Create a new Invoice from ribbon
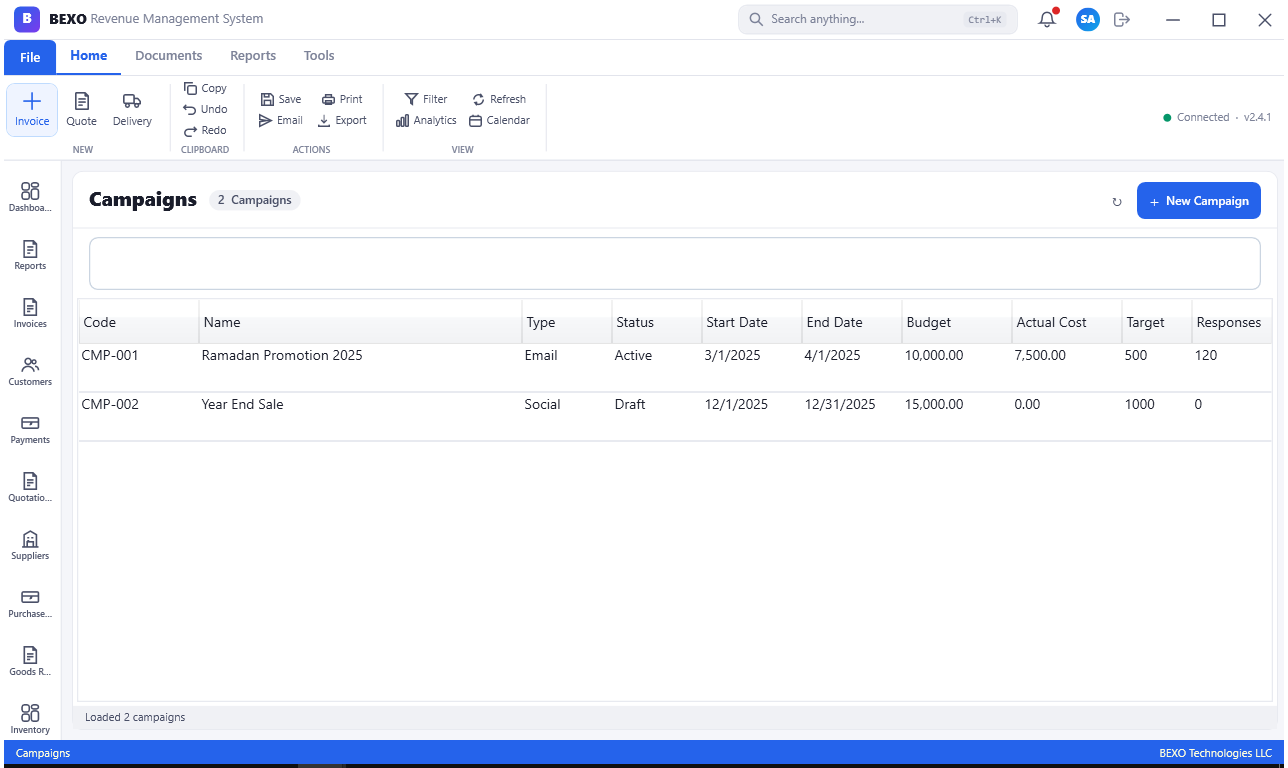Image resolution: width=1288 pixels, height=768 pixels. click(x=32, y=110)
